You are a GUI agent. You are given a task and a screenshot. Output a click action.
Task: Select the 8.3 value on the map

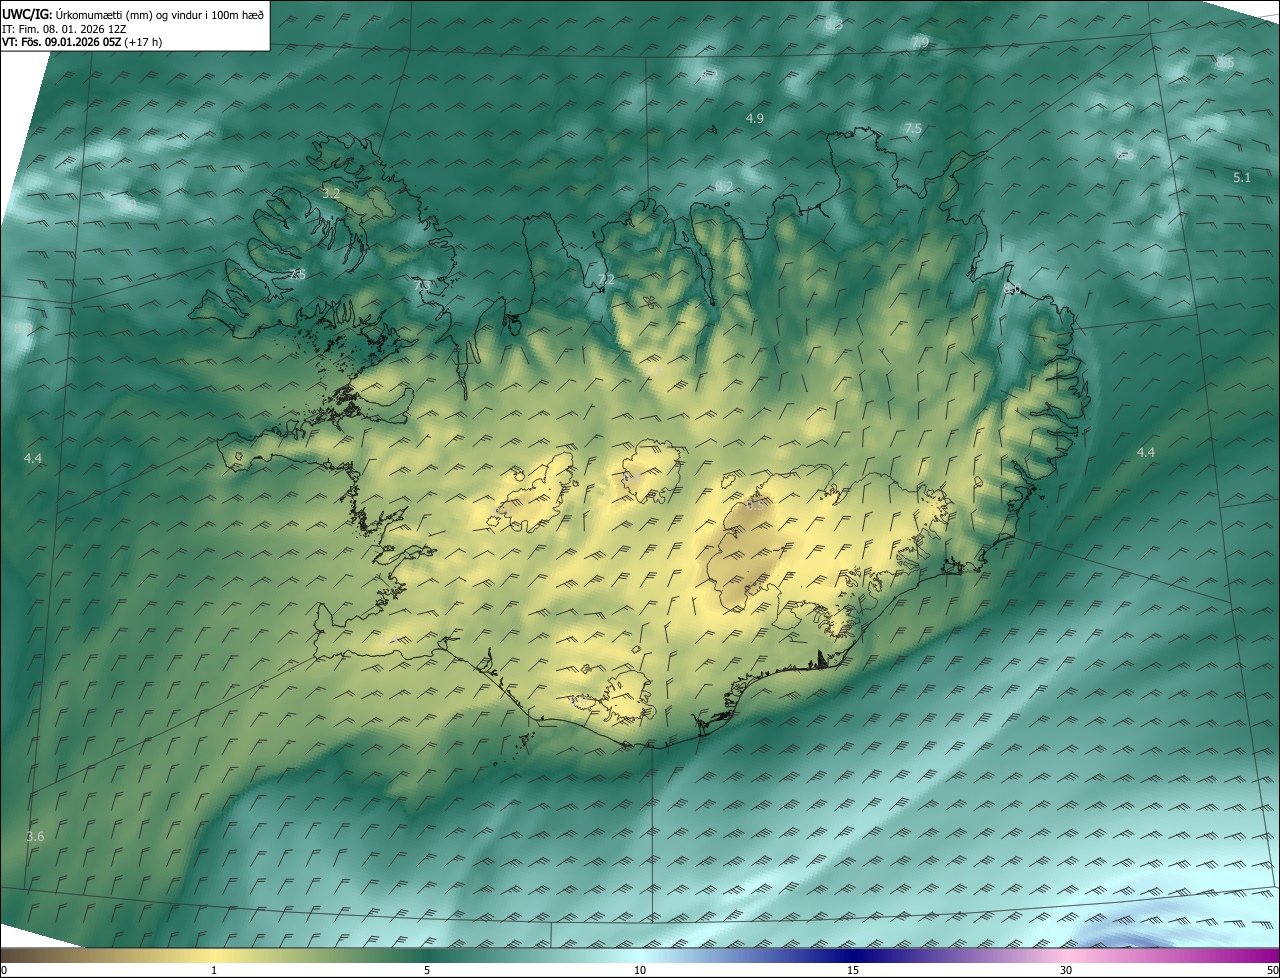pyautogui.click(x=834, y=25)
